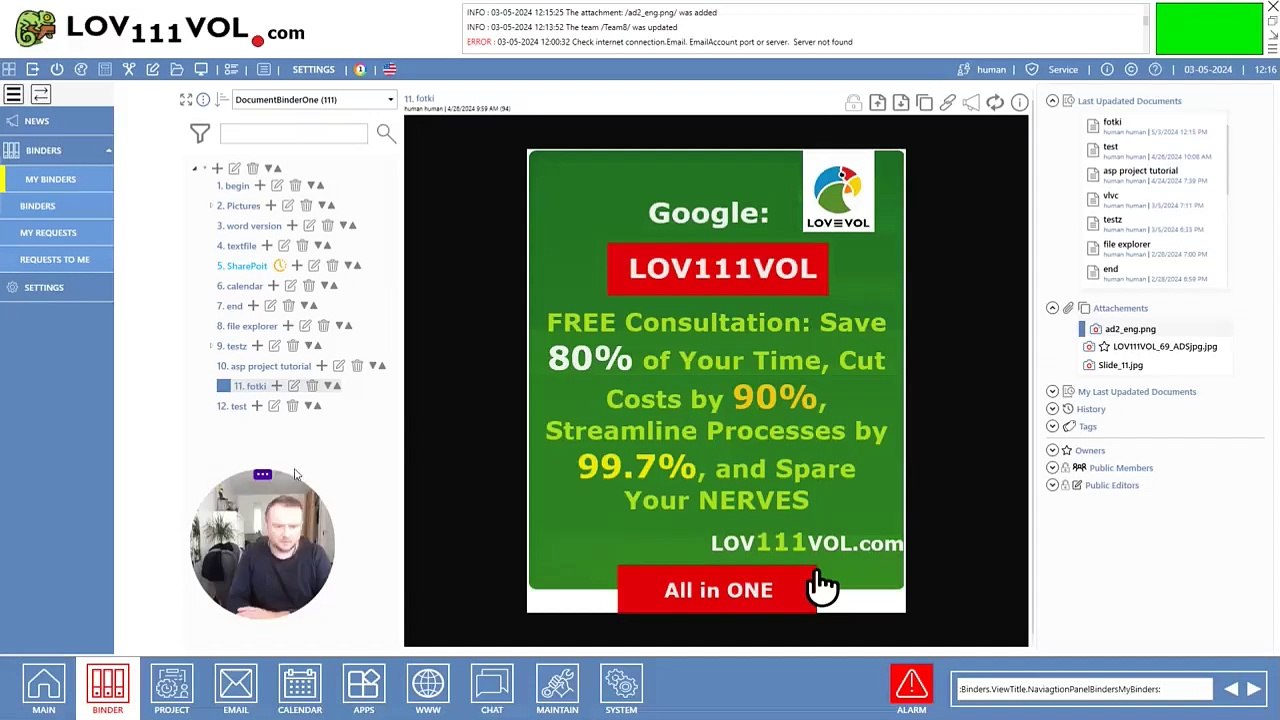Image resolution: width=1280 pixels, height=720 pixels.
Task: Open the color palette theme icon
Action: pos(81,69)
